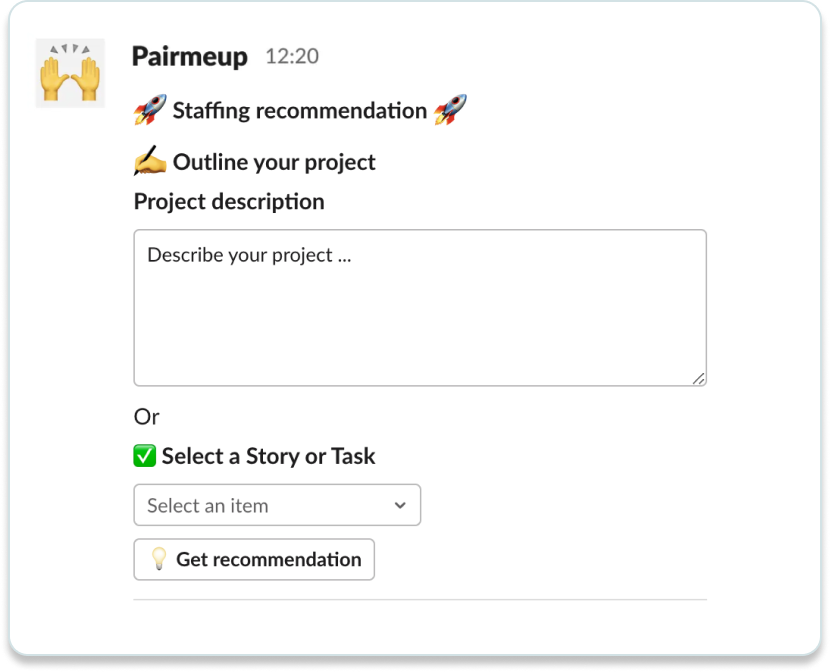Click the Outline your project heading
This screenshot has width=830, height=672.
click(274, 162)
